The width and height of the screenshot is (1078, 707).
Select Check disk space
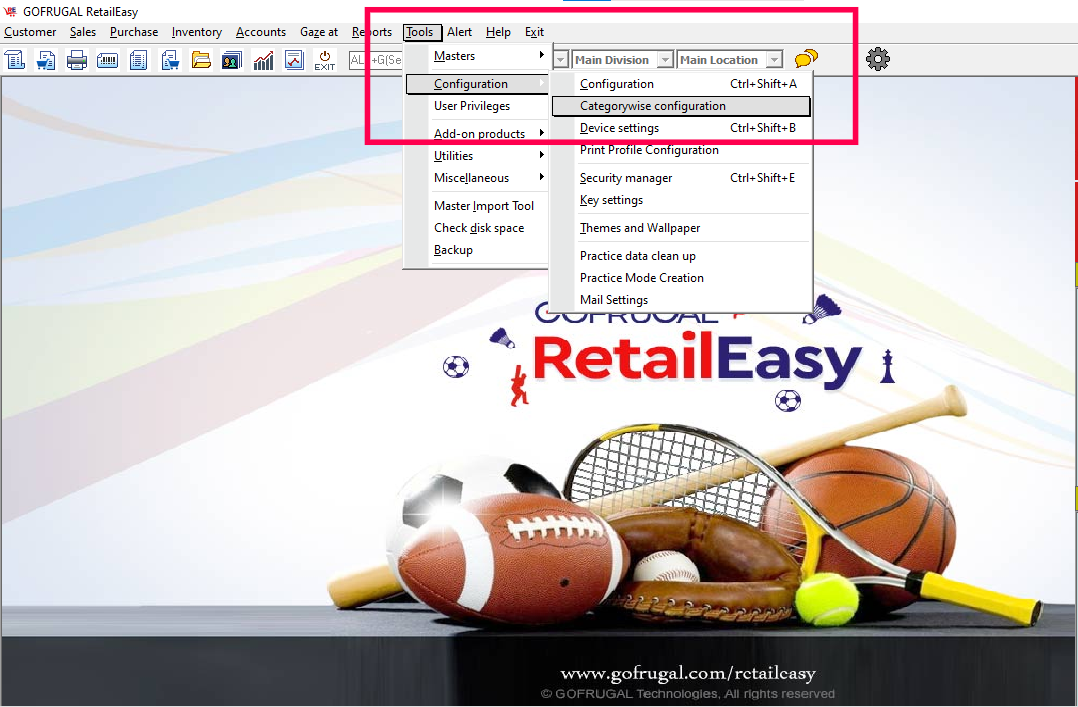click(478, 228)
